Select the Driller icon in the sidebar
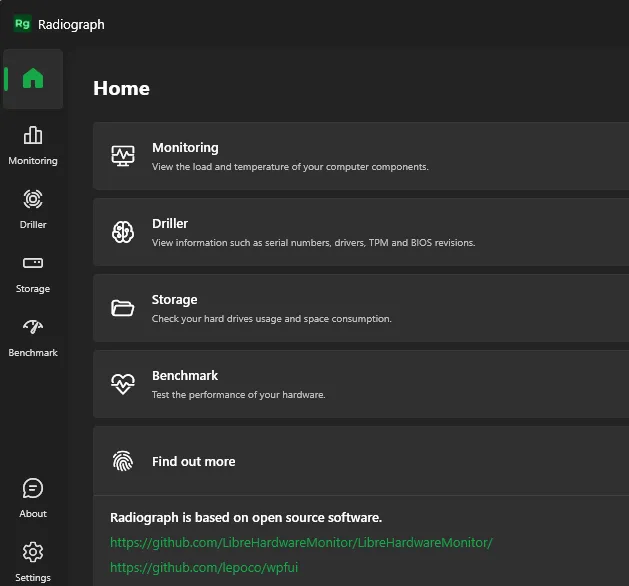This screenshot has height=586, width=629. 33,200
